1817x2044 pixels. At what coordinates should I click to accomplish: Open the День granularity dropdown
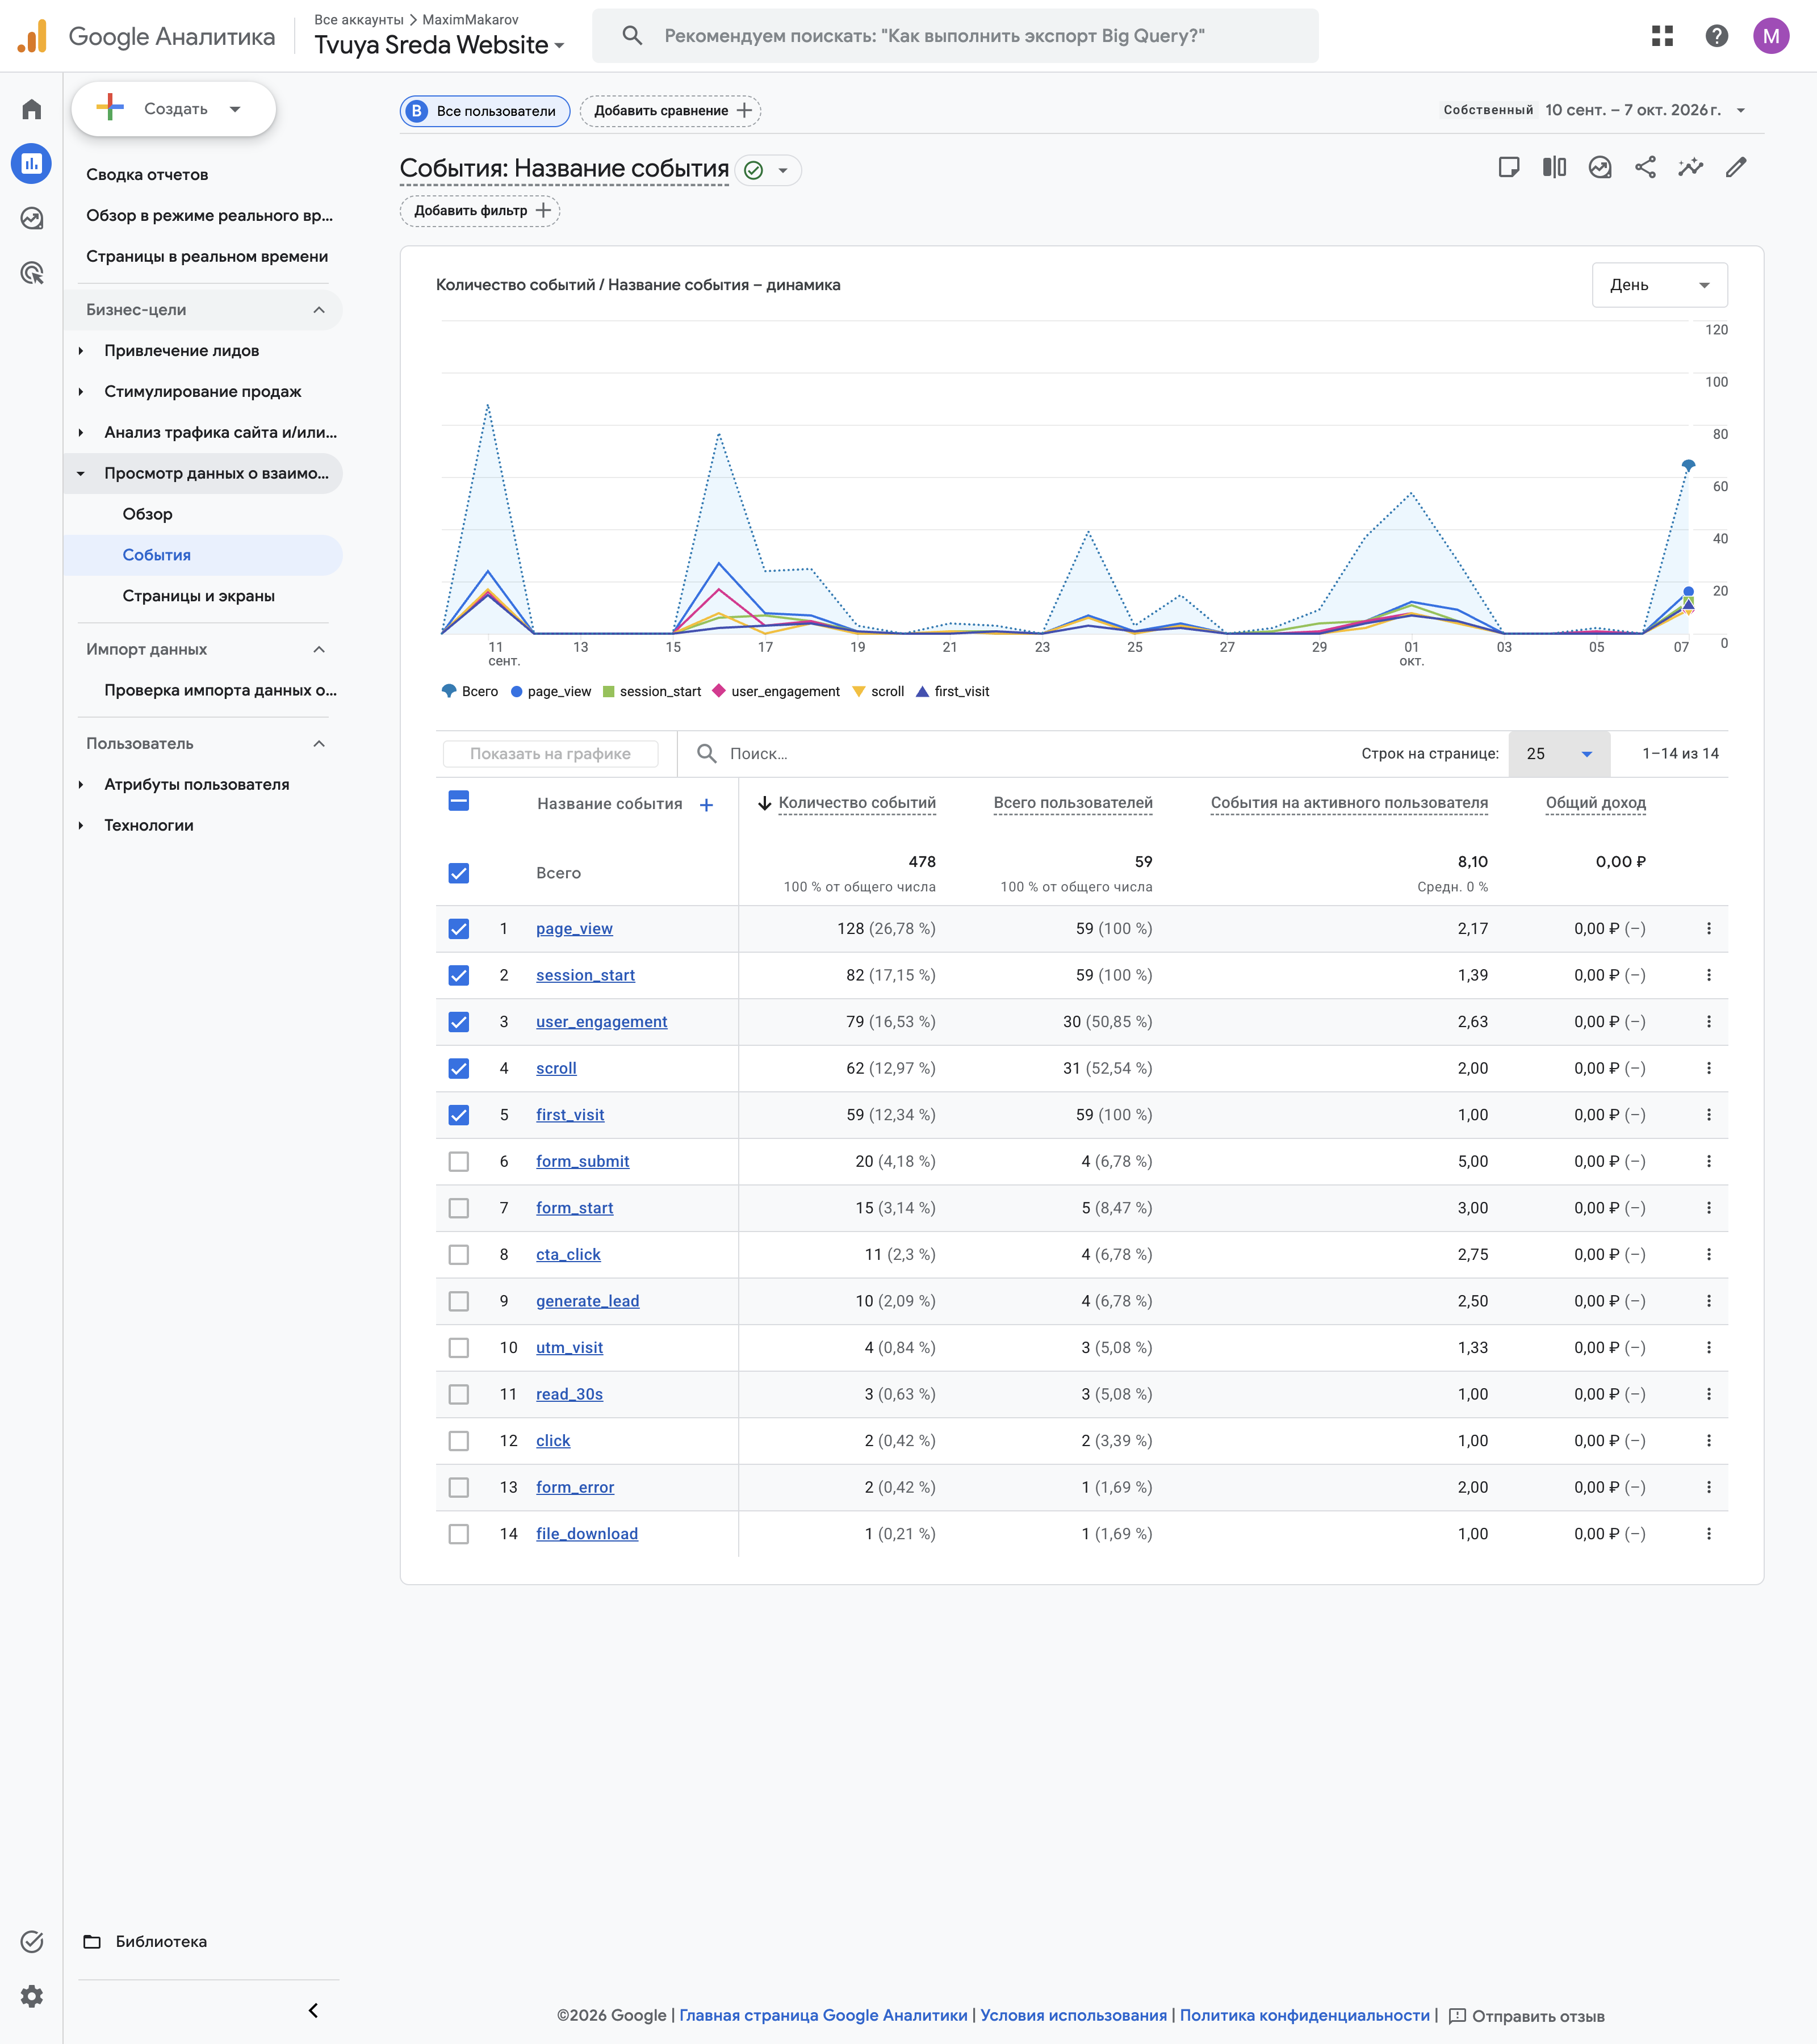pos(1659,285)
